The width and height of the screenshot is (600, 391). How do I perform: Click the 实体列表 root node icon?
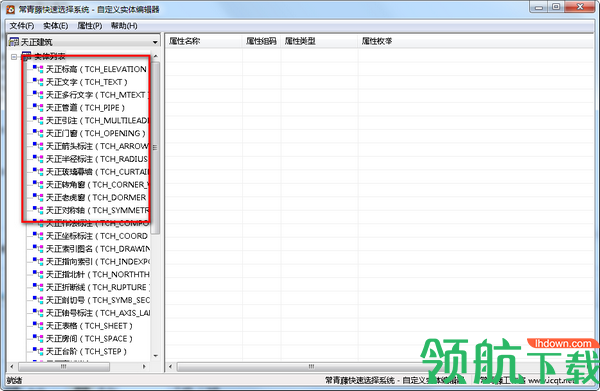click(26, 56)
